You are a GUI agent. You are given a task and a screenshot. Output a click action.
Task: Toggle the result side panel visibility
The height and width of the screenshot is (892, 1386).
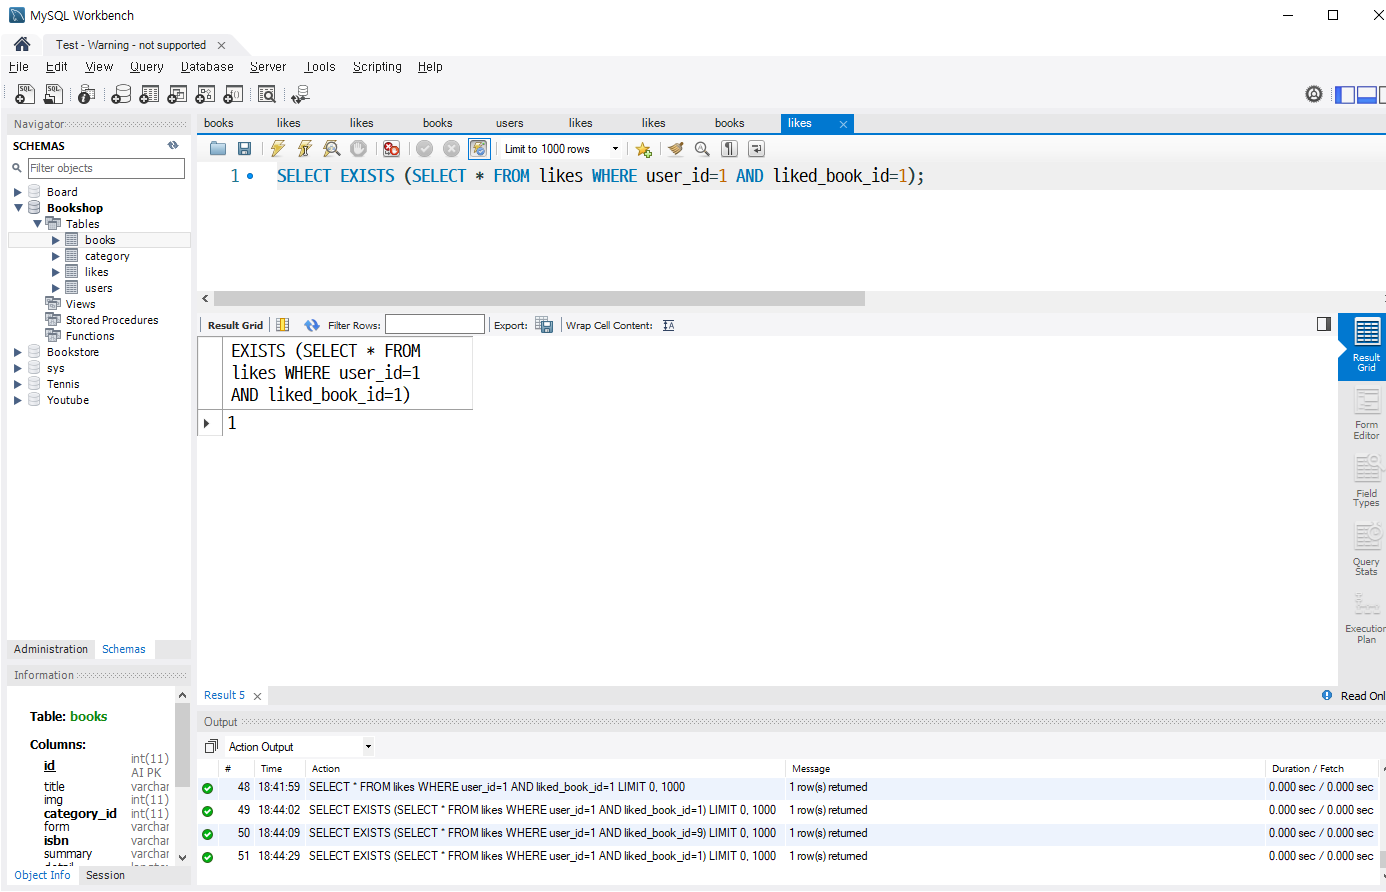point(1324,324)
